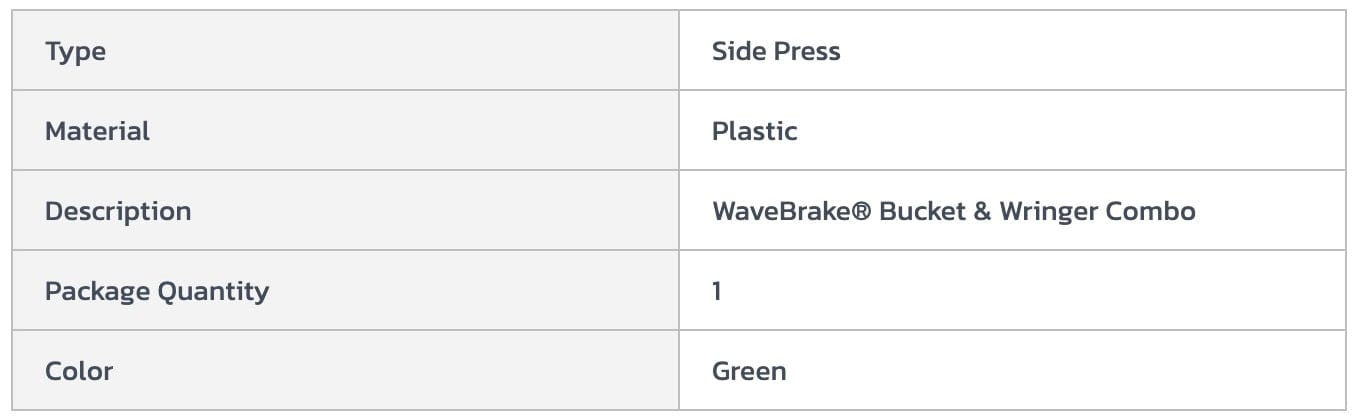Click the "Description" row label
The height and width of the screenshot is (420, 1357).
coord(118,211)
